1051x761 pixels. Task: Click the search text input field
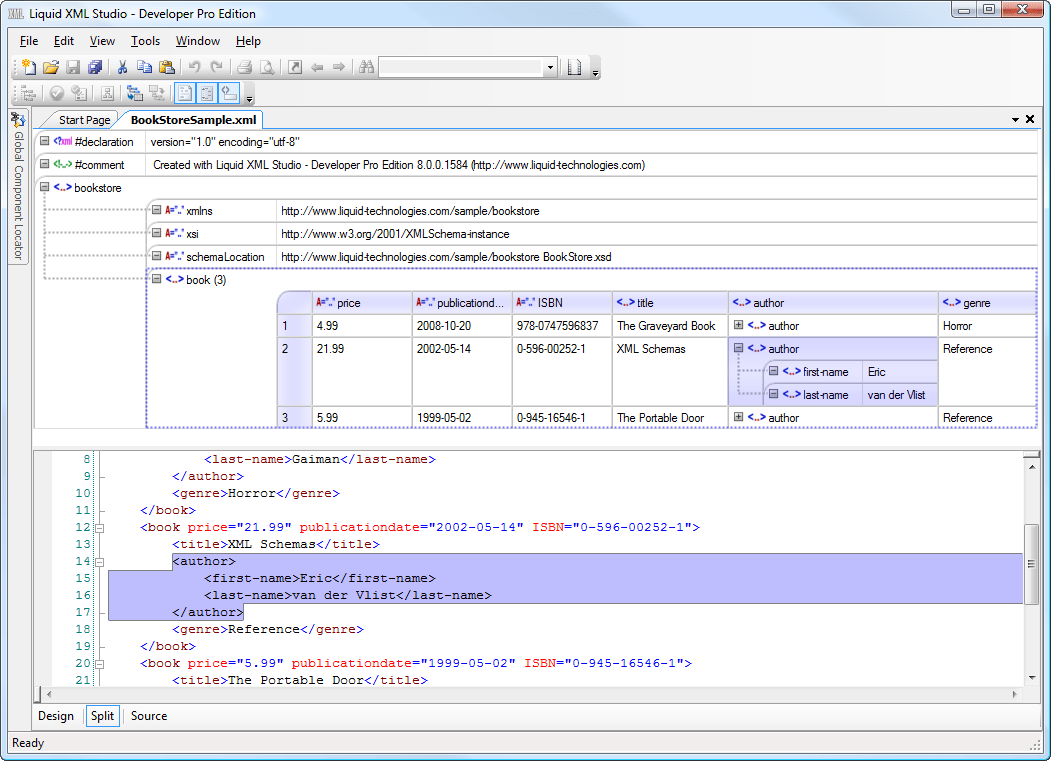tap(461, 67)
